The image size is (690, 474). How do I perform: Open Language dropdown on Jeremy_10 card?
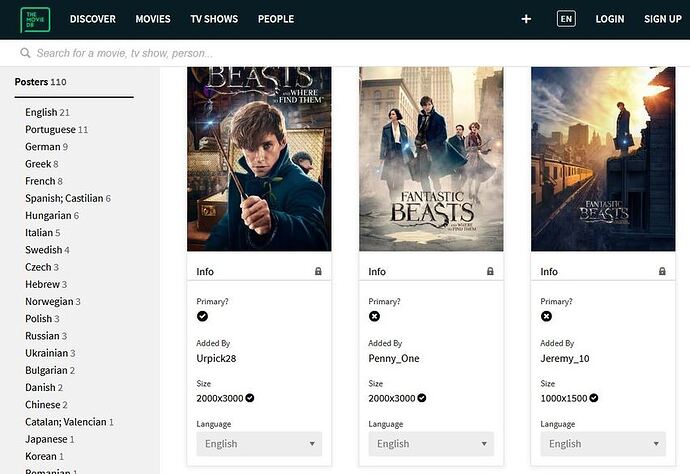pyautogui.click(x=603, y=444)
